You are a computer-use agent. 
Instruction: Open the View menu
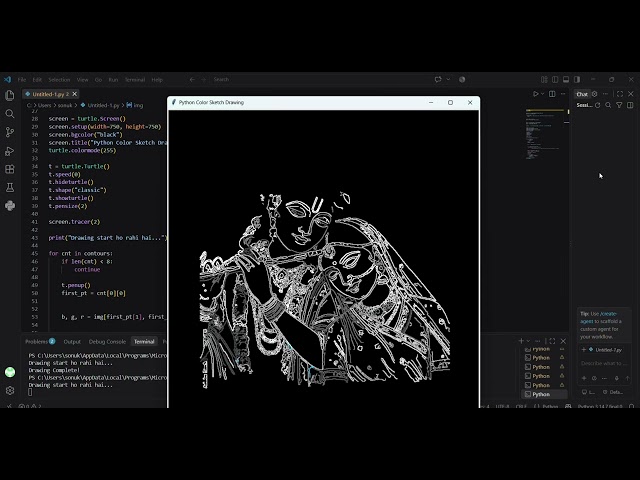pos(82,80)
